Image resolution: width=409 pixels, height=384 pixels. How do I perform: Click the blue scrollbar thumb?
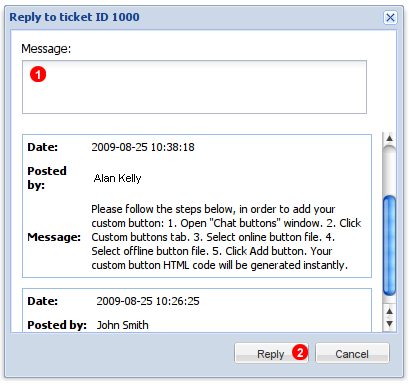point(389,246)
